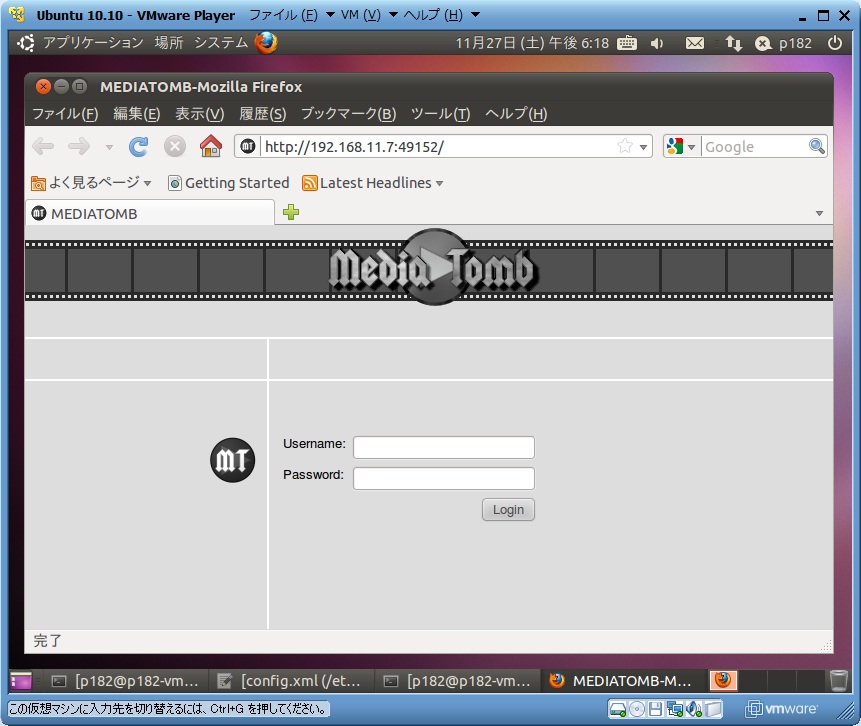Bookmark this page with the star icon

tap(624, 146)
